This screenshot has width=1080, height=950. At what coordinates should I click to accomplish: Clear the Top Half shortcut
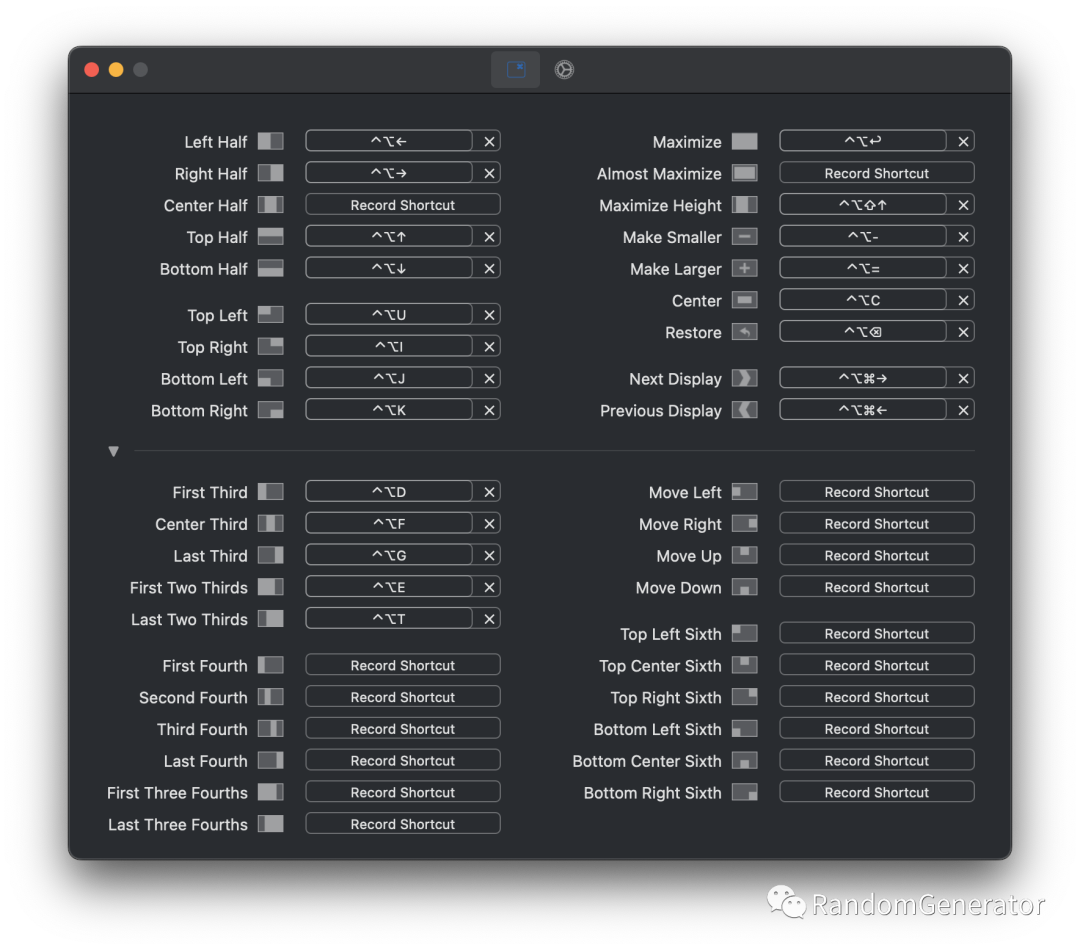489,236
